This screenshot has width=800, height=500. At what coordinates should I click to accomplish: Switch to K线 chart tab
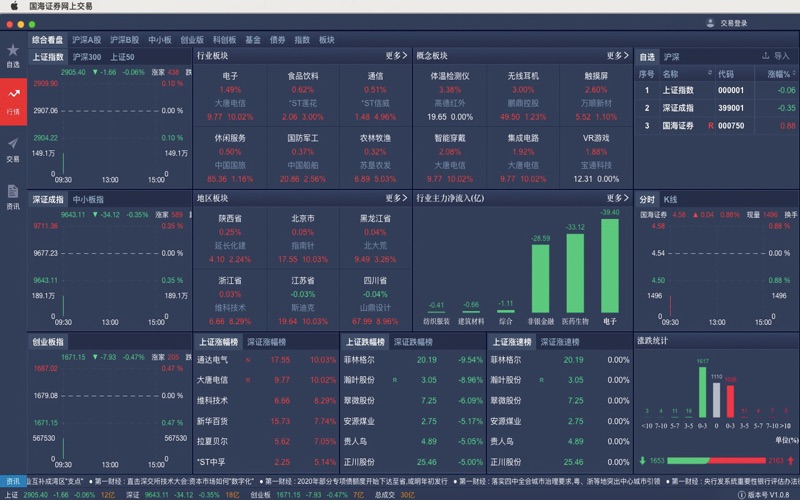coord(670,199)
